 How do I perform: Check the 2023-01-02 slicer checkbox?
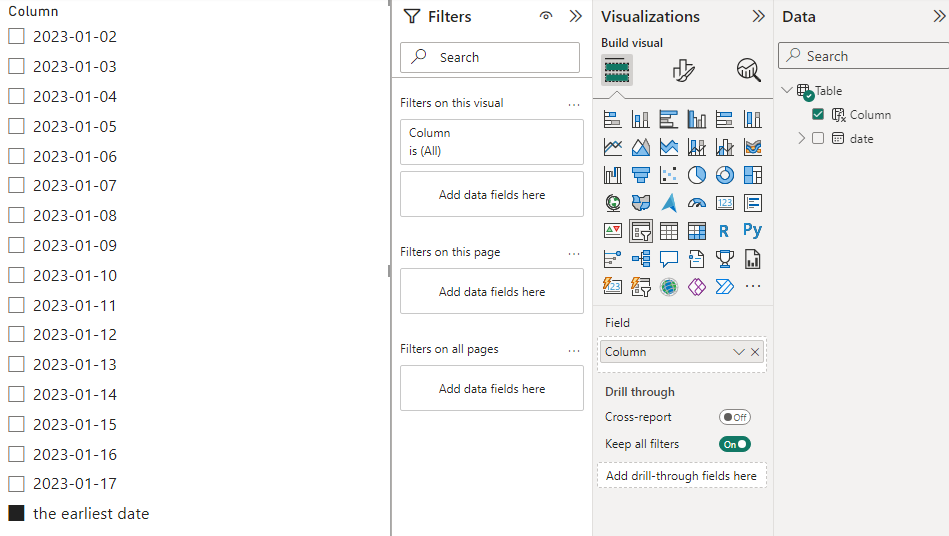pos(16,36)
